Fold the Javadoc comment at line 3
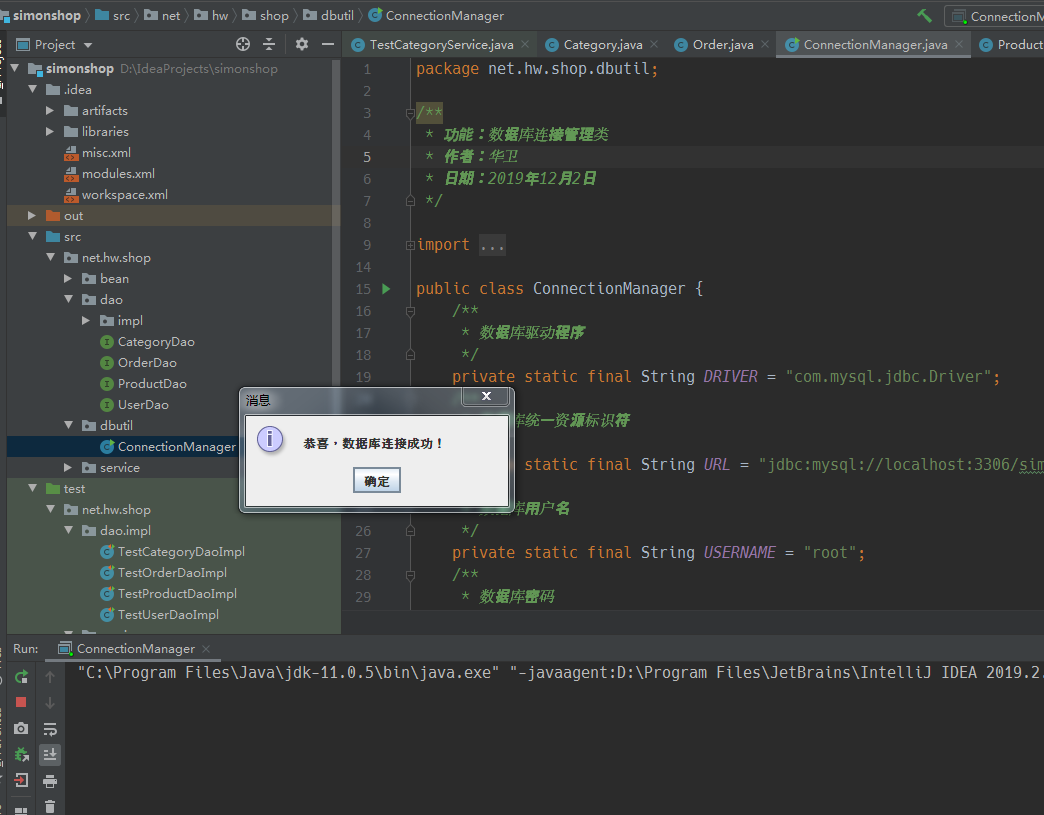 pos(410,113)
